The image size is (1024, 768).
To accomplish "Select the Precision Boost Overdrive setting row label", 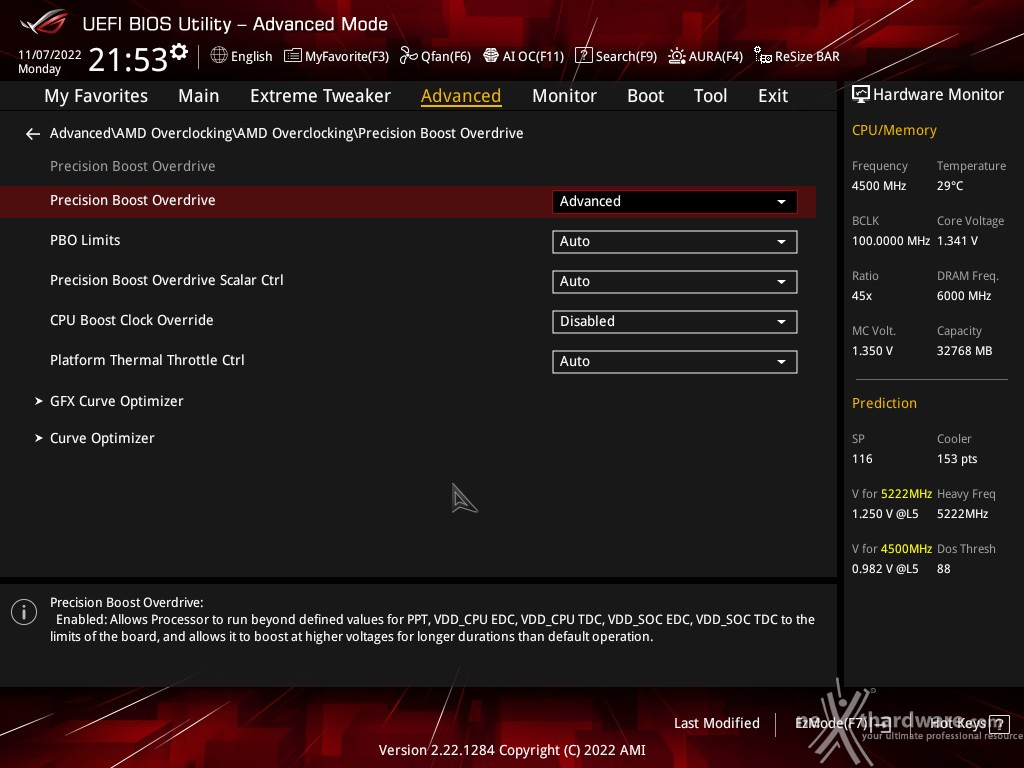I will (x=133, y=200).
